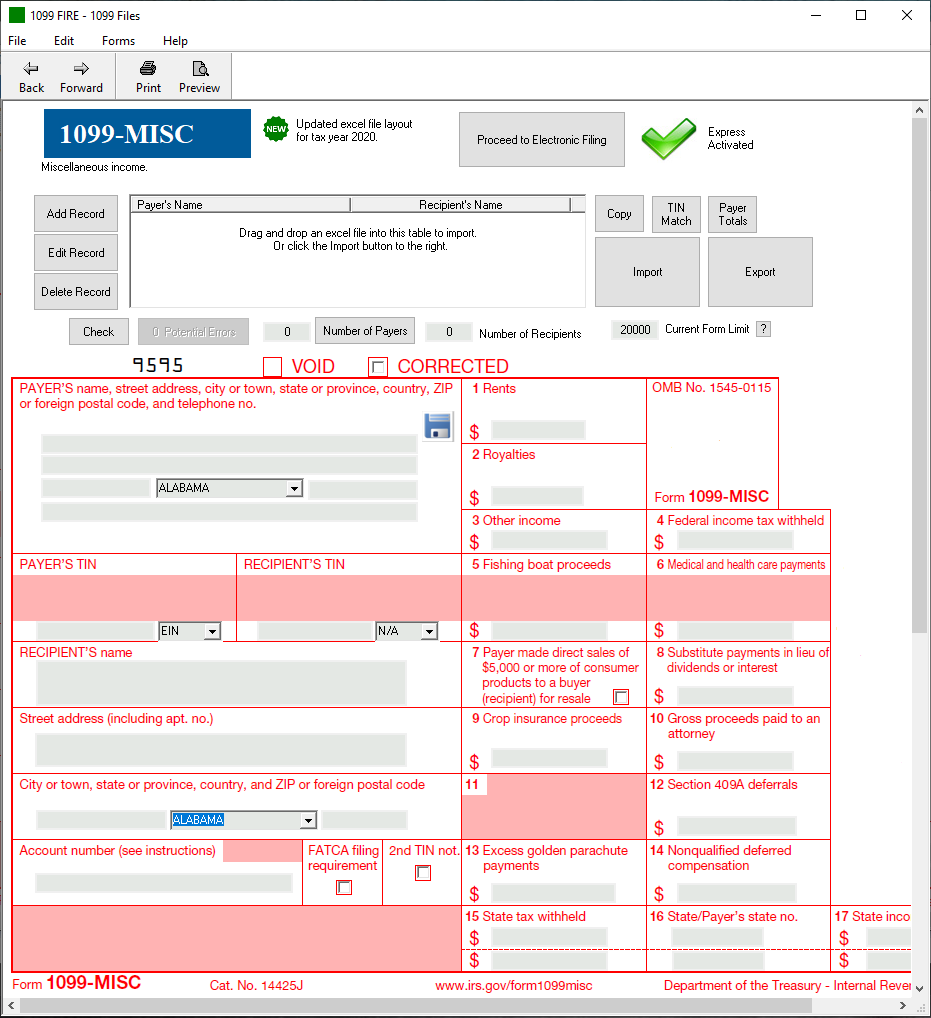Click the scroll down arrow
931x1018 pixels.
pyautogui.click(x=919, y=988)
